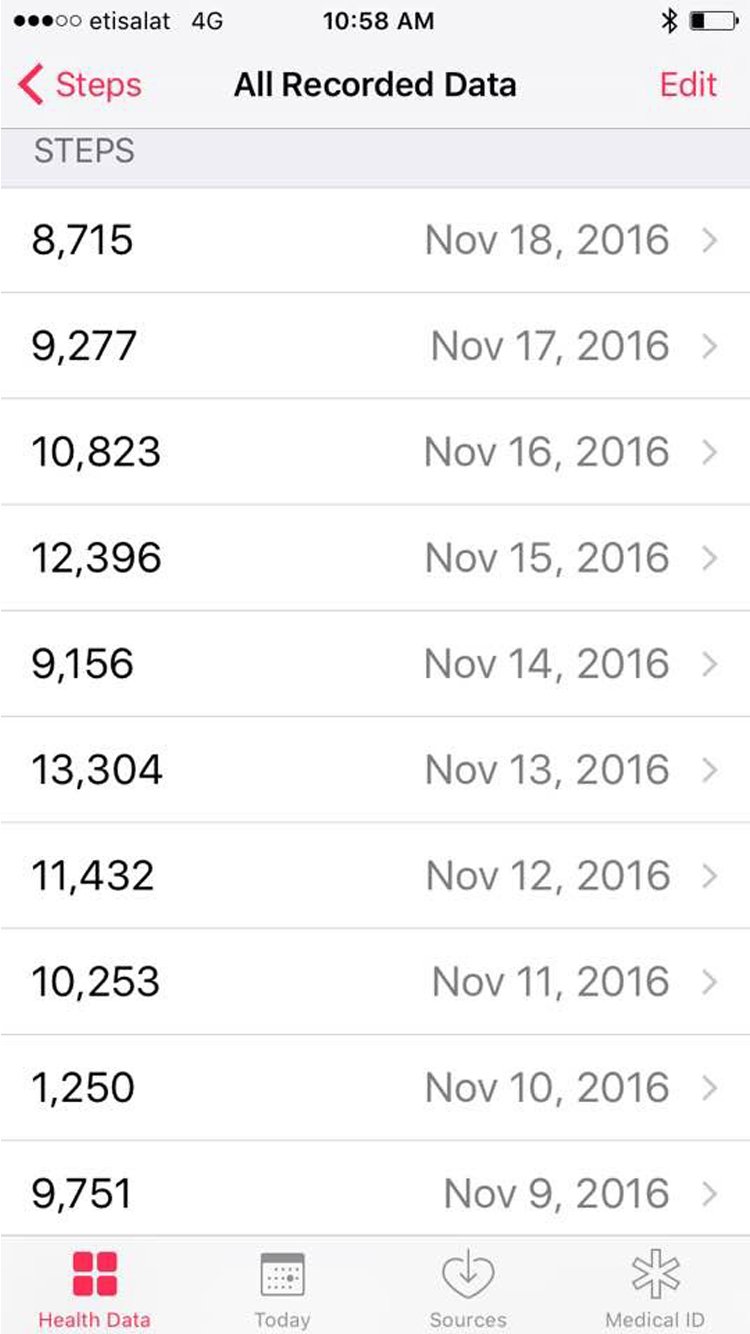Expand chevron for Nov 18, 2016
Viewport: 750px width, 1334px height.
pyautogui.click(x=709, y=240)
